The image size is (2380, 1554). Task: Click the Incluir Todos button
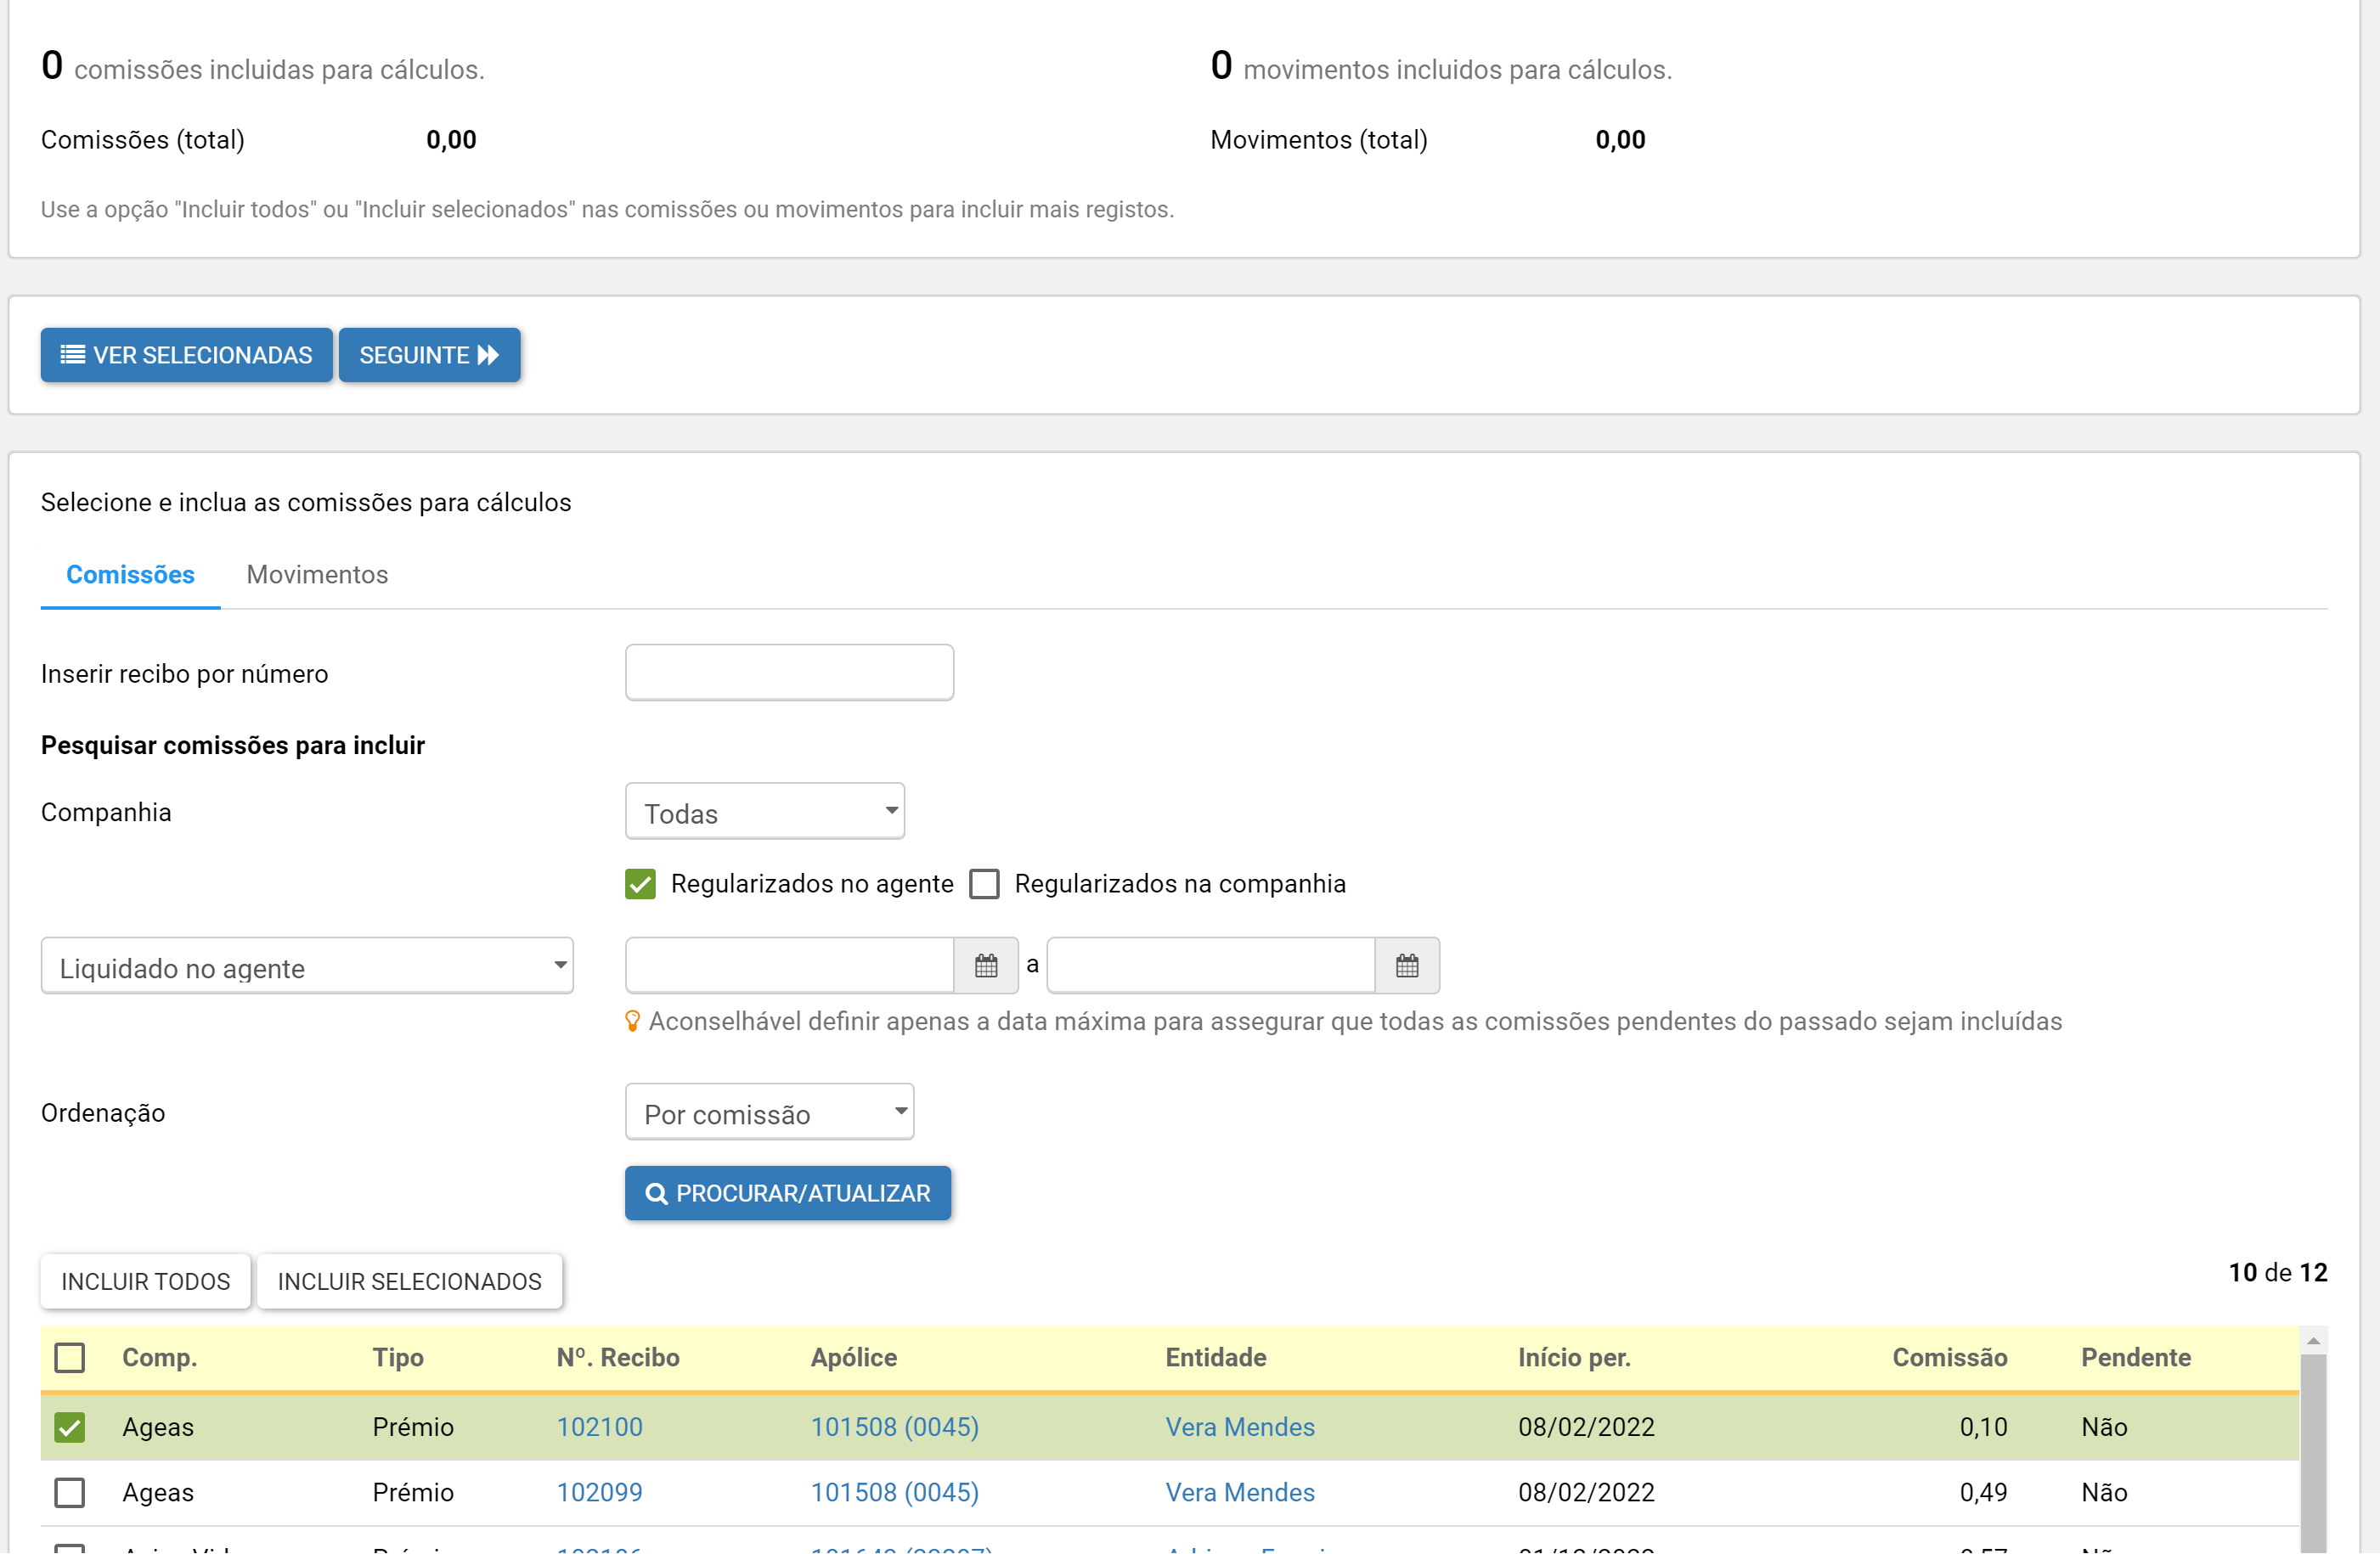(x=145, y=1281)
